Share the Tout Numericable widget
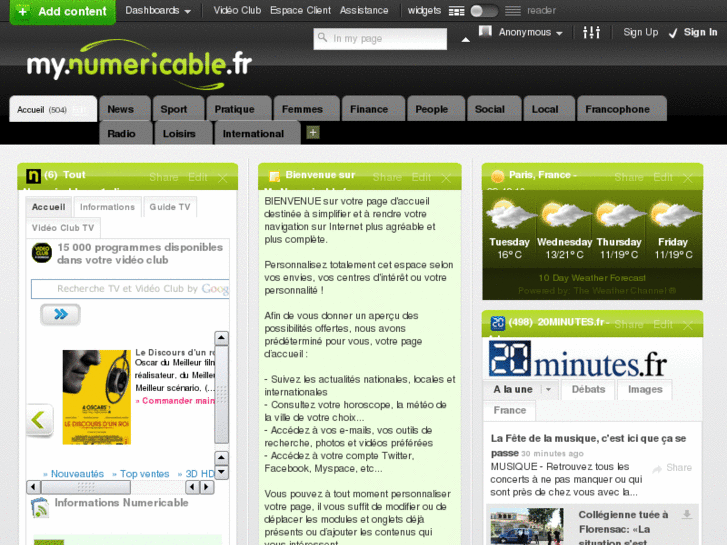 point(164,177)
